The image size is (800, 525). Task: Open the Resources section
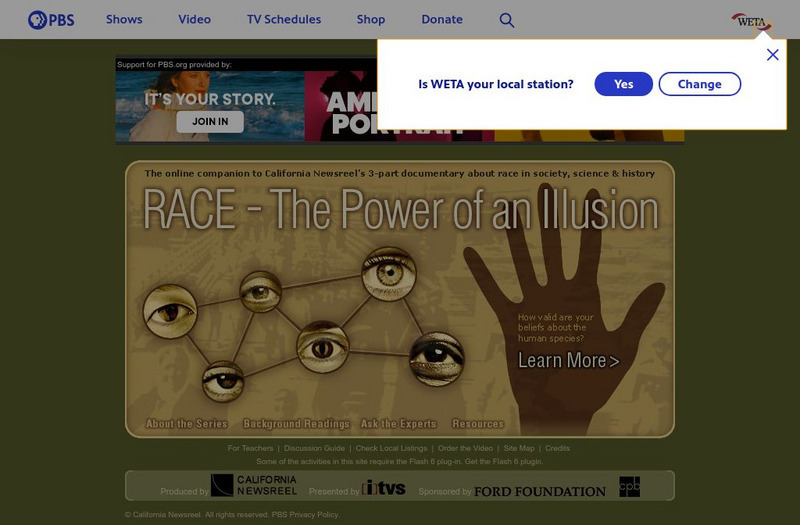tap(478, 423)
